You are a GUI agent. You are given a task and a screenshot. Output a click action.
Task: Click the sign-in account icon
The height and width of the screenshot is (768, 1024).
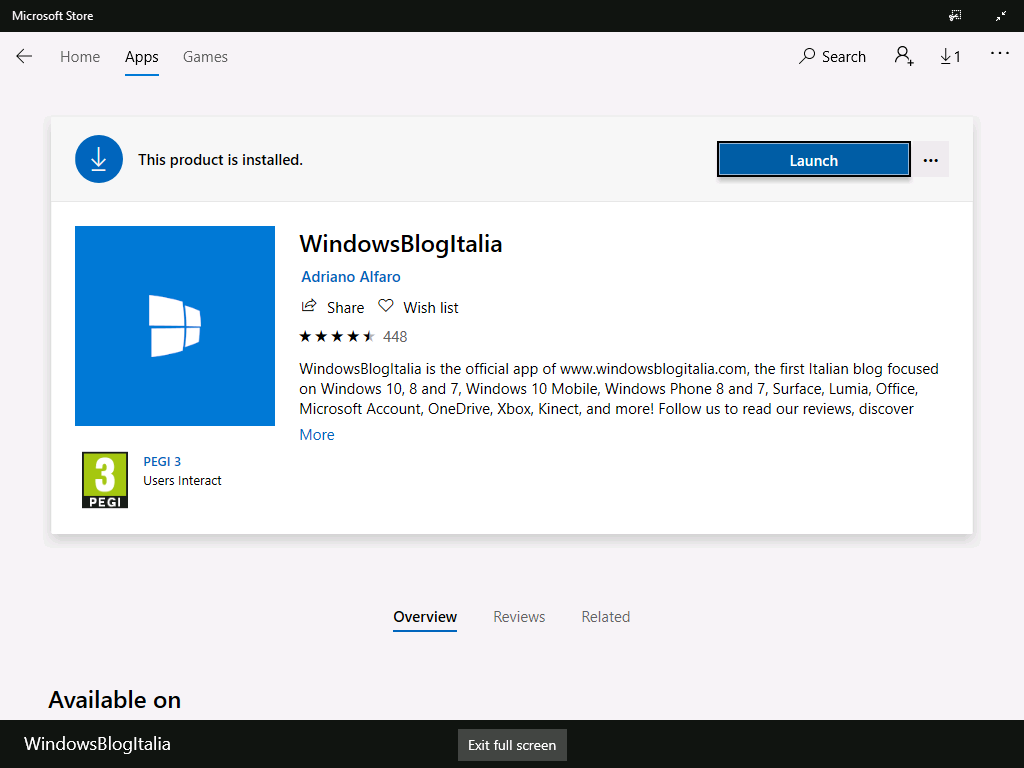(904, 56)
